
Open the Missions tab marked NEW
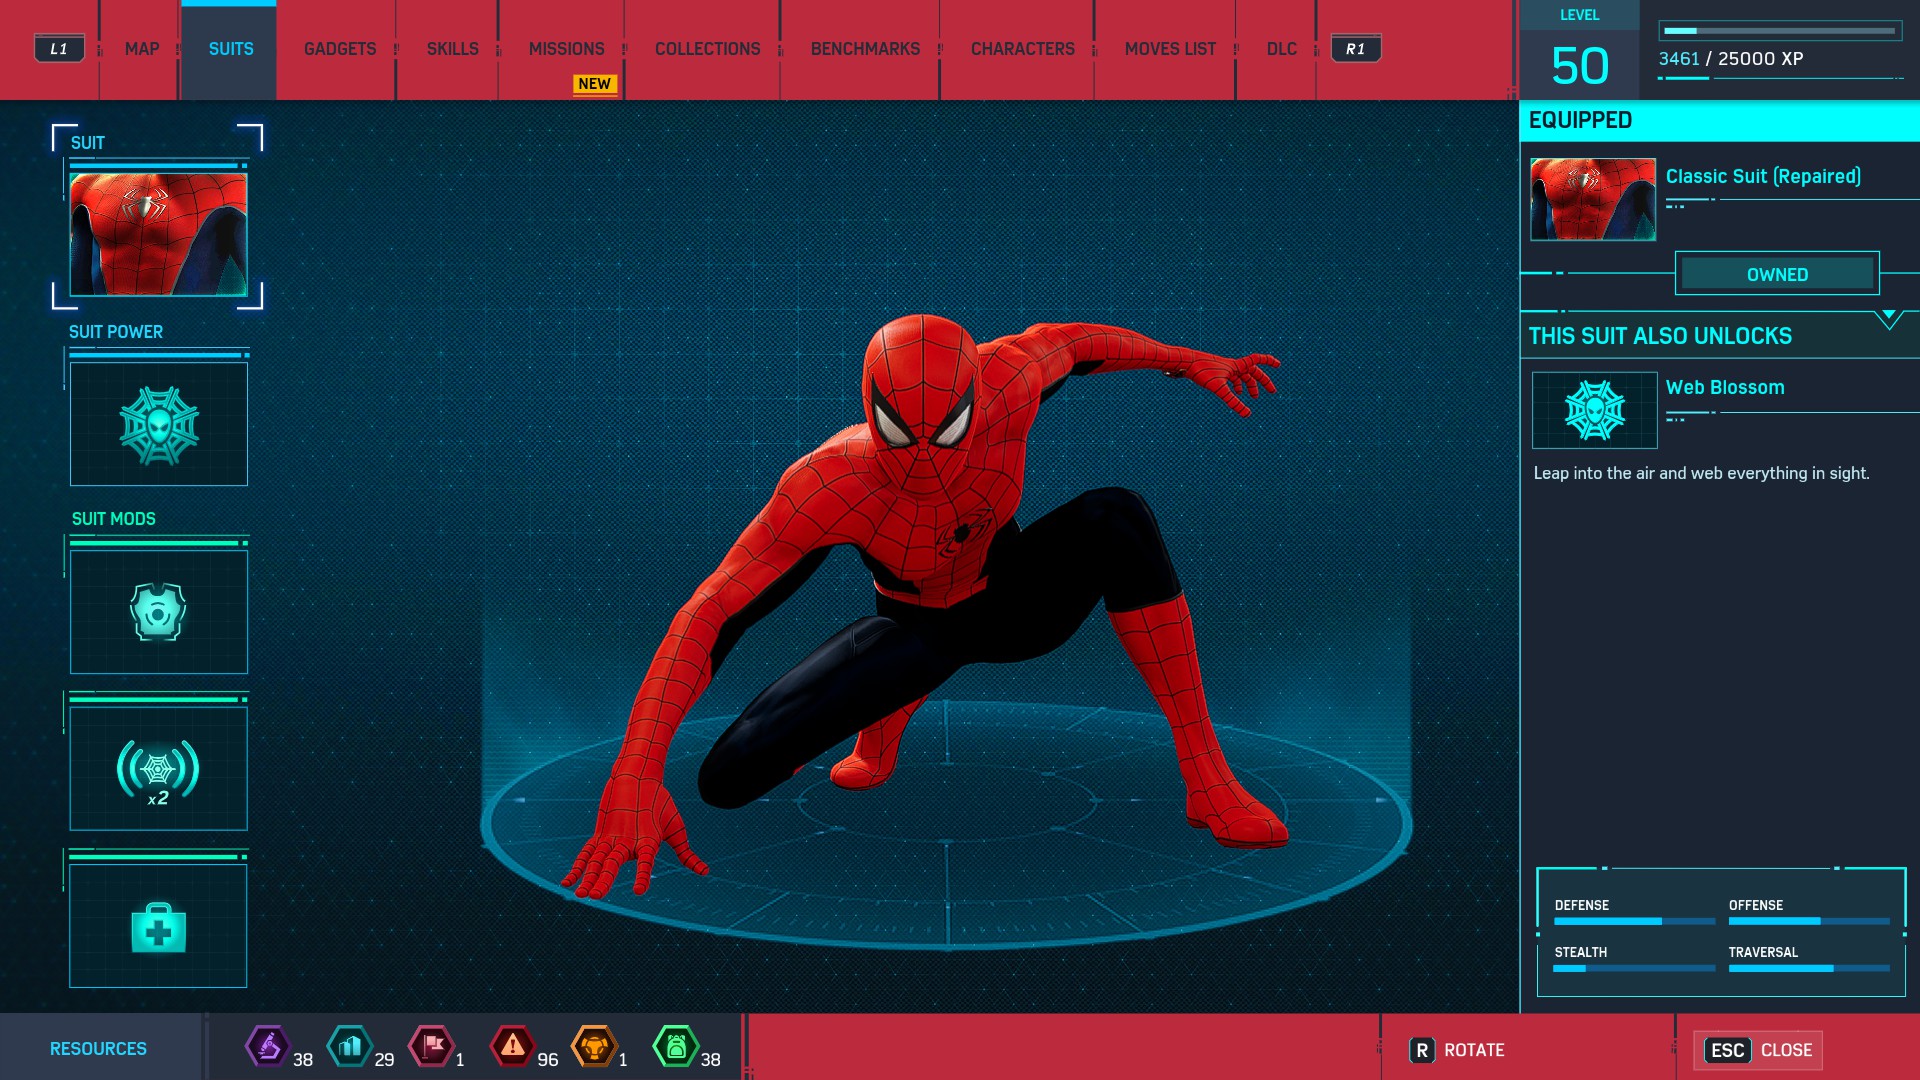(x=566, y=49)
